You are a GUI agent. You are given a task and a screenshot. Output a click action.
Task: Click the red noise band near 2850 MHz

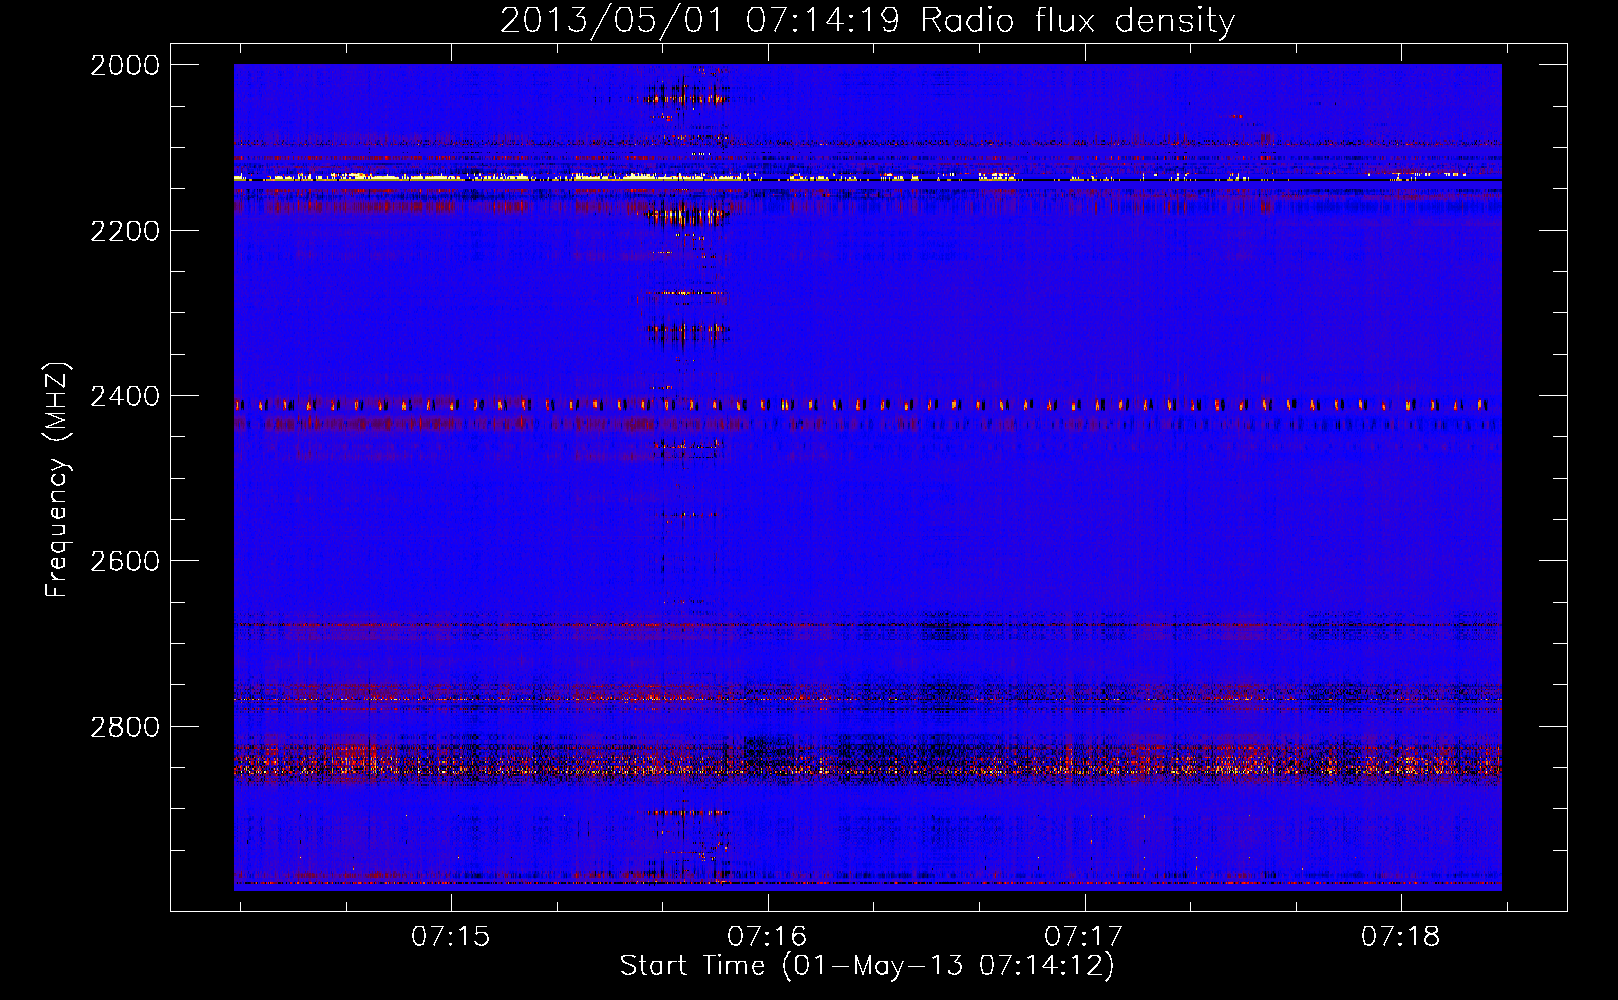point(867,760)
